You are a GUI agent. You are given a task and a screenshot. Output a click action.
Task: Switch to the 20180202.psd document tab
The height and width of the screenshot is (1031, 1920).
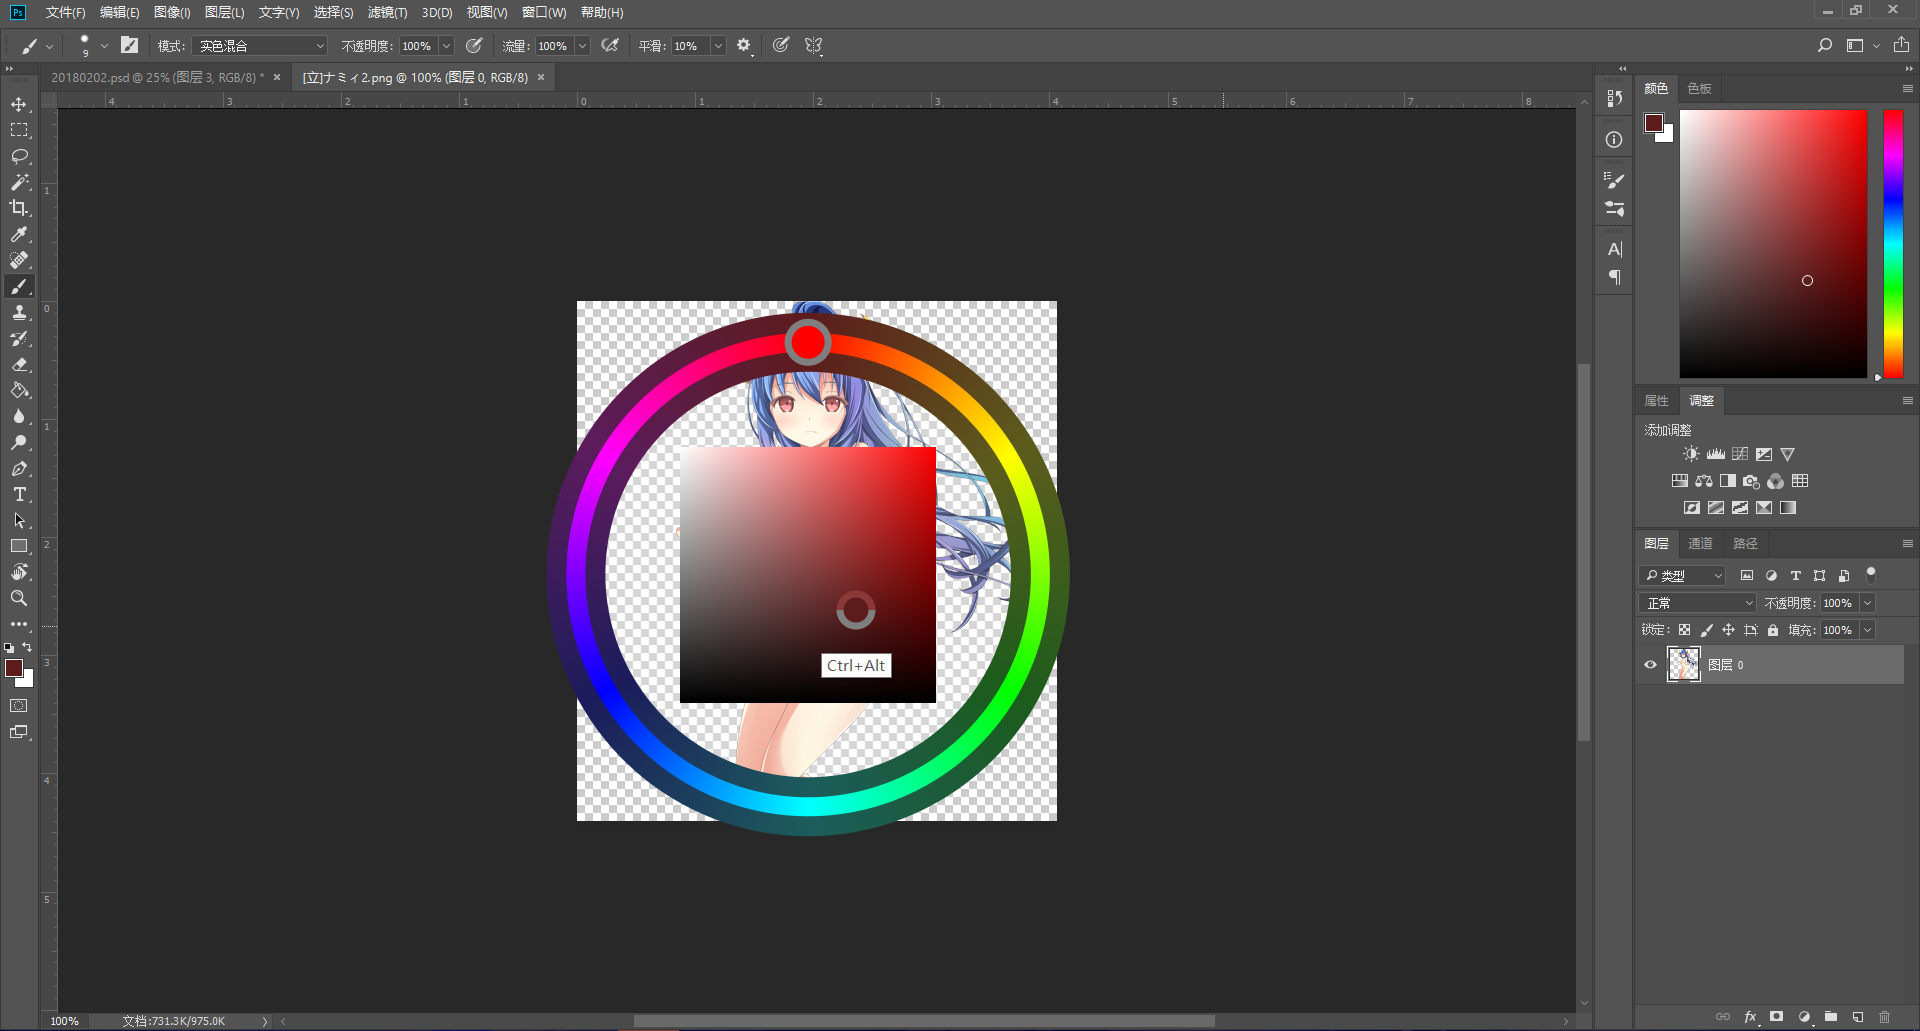pyautogui.click(x=158, y=77)
